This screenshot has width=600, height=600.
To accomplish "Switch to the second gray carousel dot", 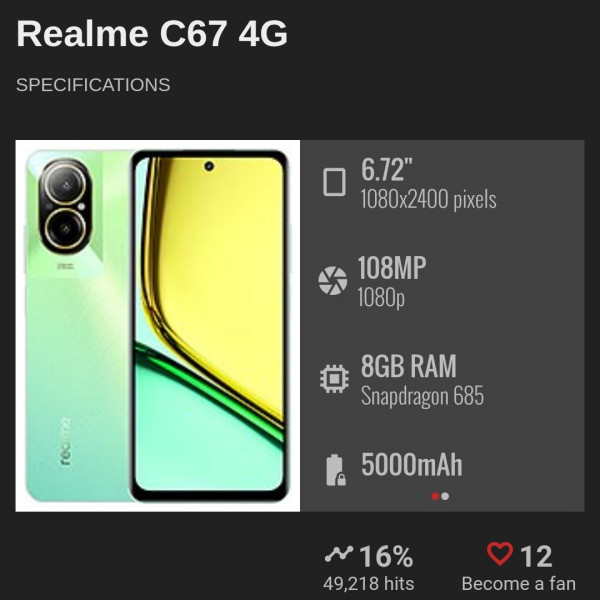I will coord(445,496).
